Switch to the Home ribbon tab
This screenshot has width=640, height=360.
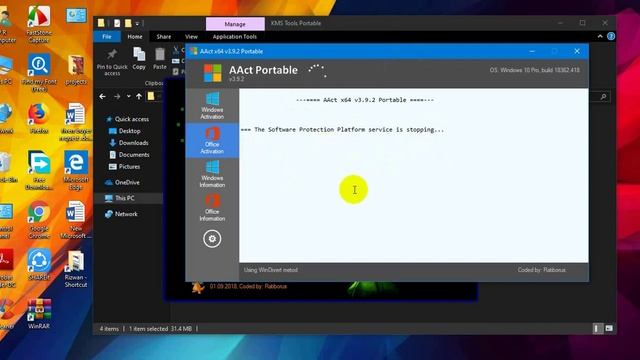(135, 36)
